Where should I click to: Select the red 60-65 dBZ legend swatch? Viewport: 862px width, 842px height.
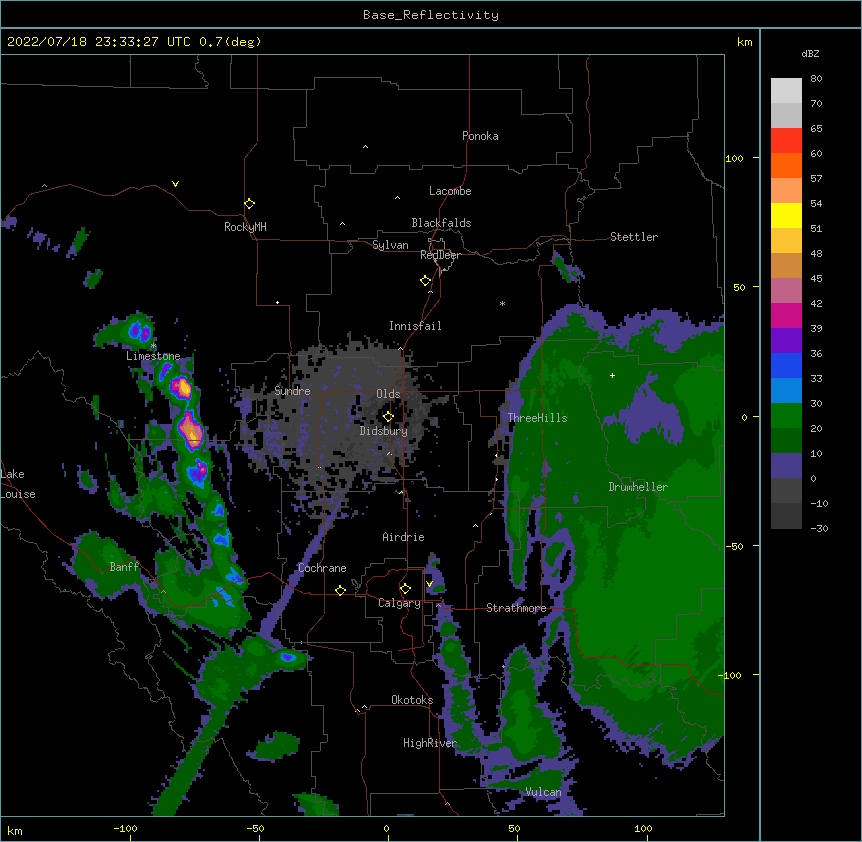click(x=786, y=141)
